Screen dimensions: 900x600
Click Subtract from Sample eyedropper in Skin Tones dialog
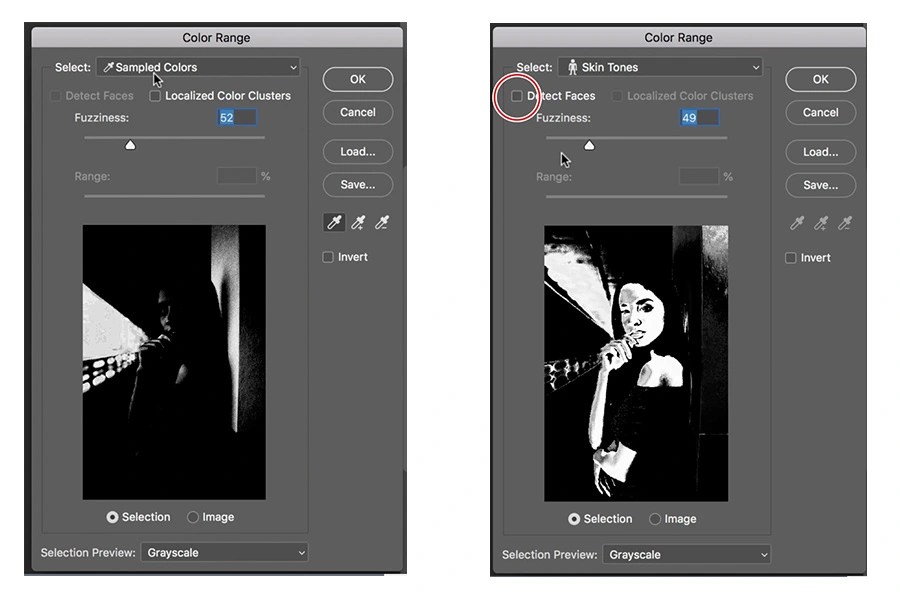pyautogui.click(x=845, y=223)
